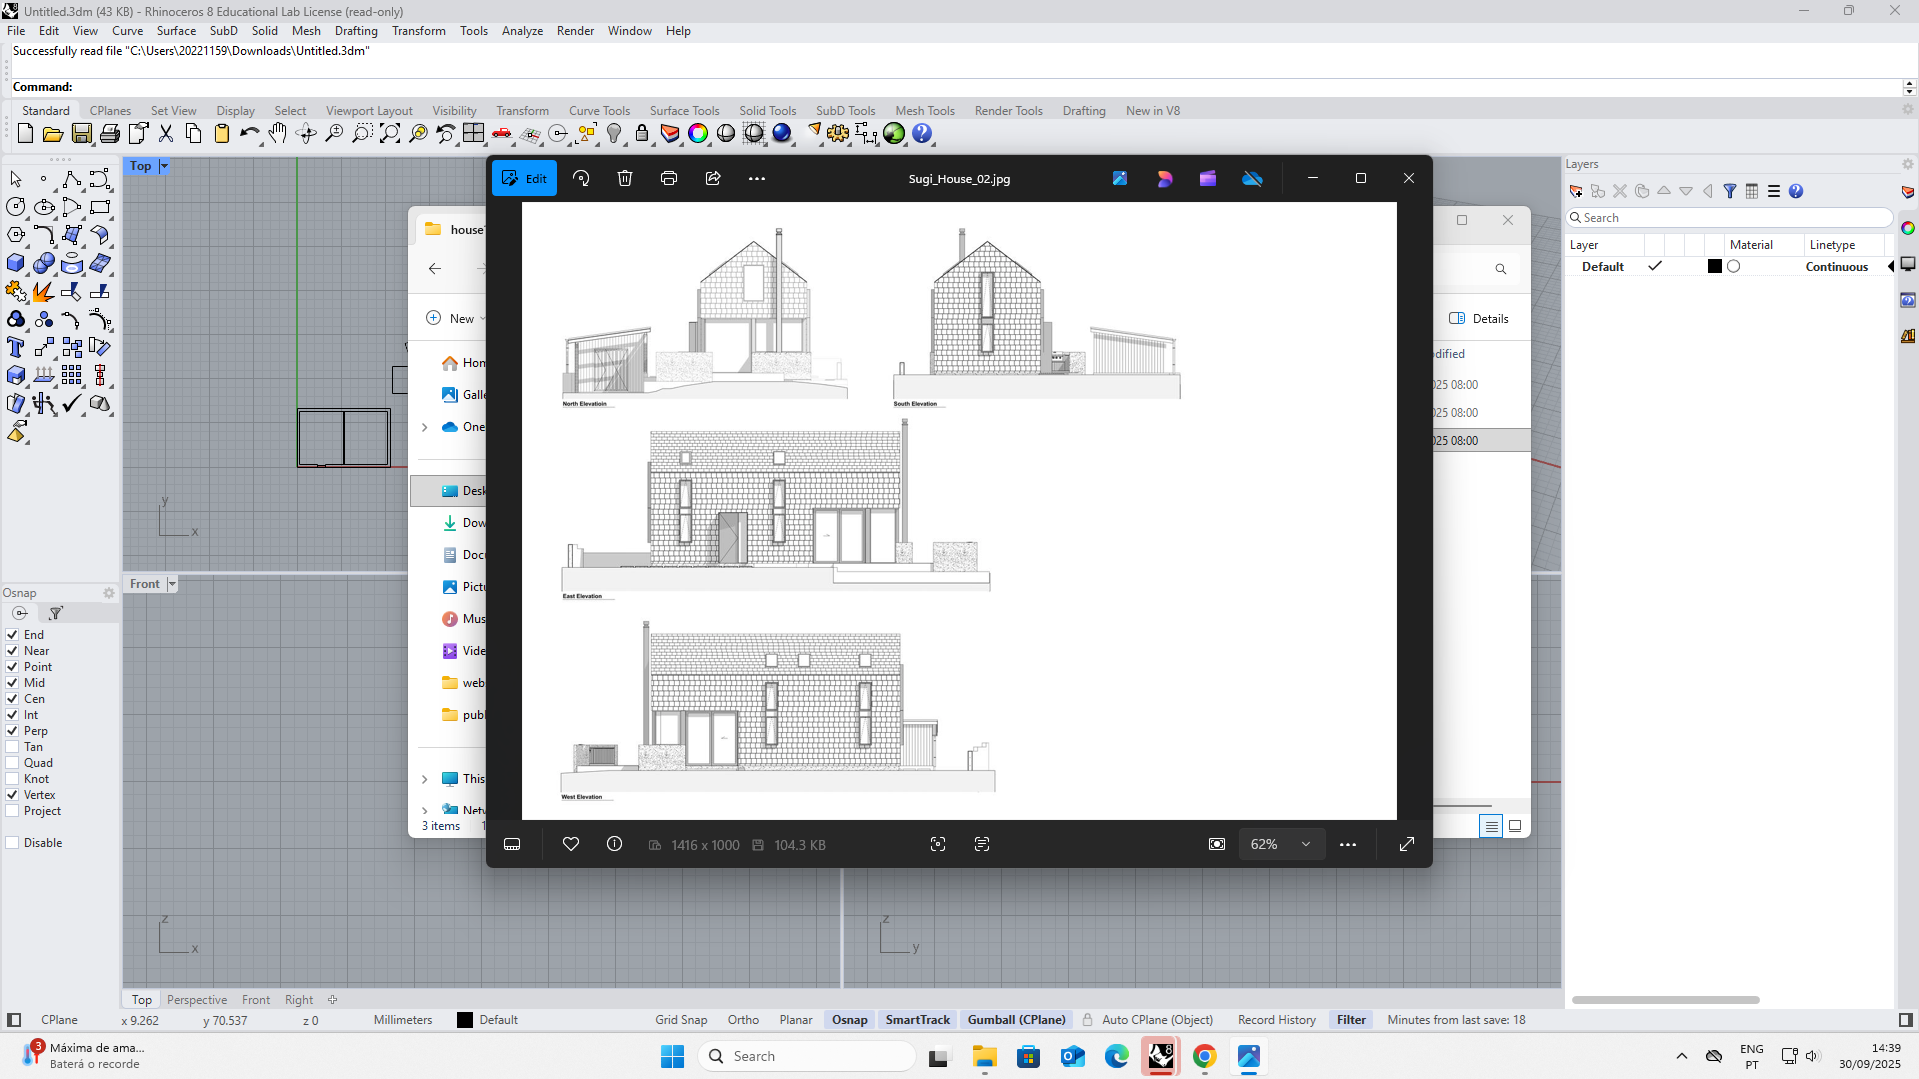This screenshot has height=1079, width=1919.
Task: Switch to the Surface Tools tab
Action: 684,110
